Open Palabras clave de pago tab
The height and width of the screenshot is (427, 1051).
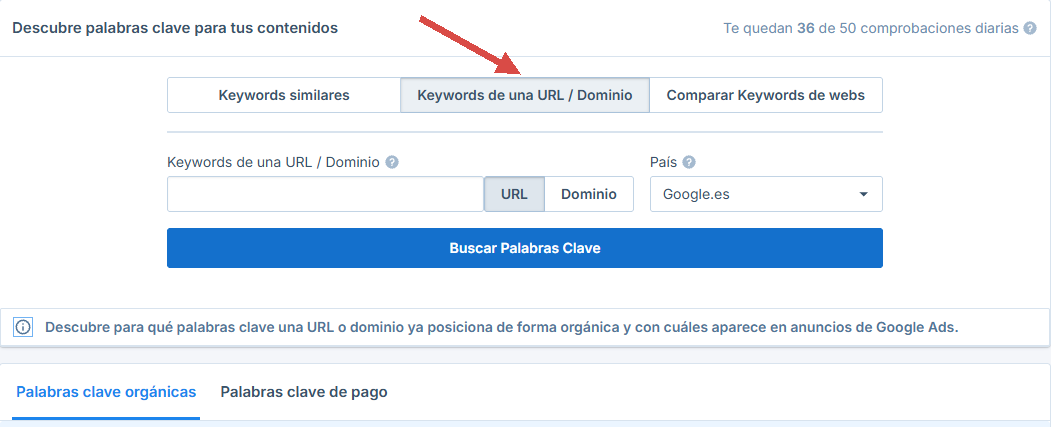coord(304,392)
